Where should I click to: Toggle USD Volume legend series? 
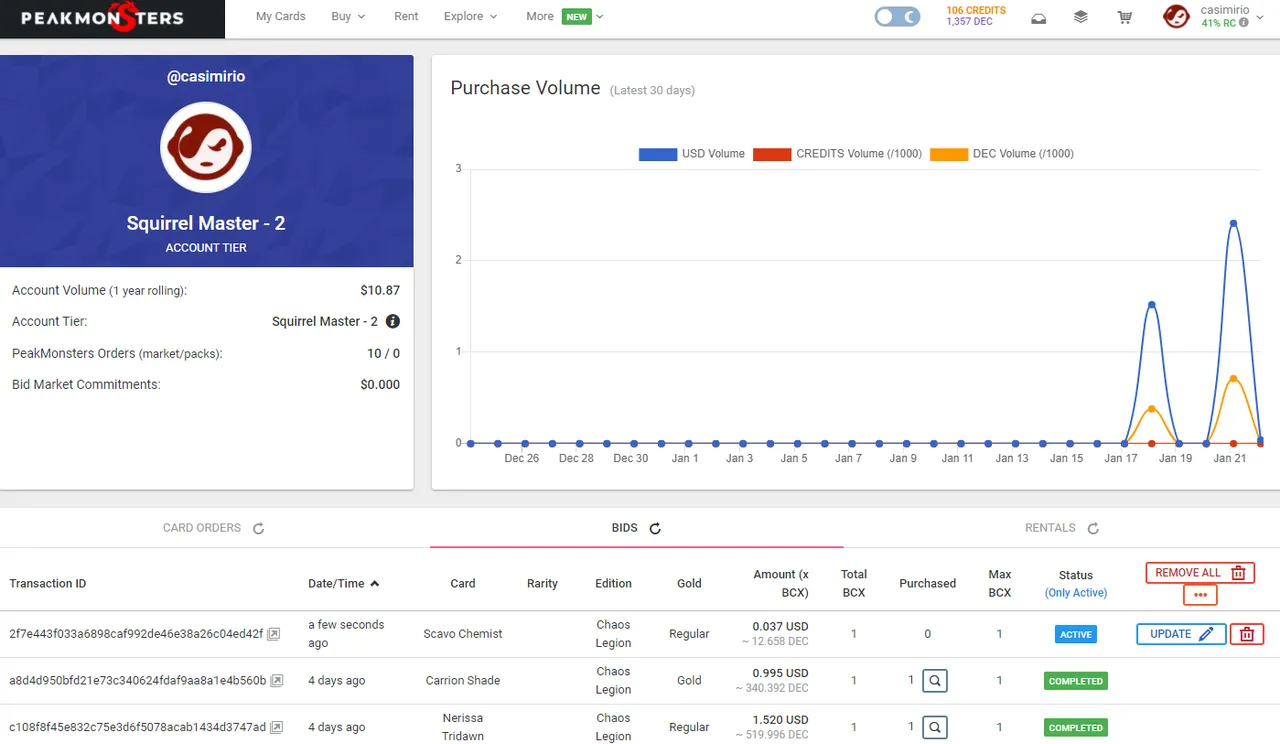click(x=692, y=154)
